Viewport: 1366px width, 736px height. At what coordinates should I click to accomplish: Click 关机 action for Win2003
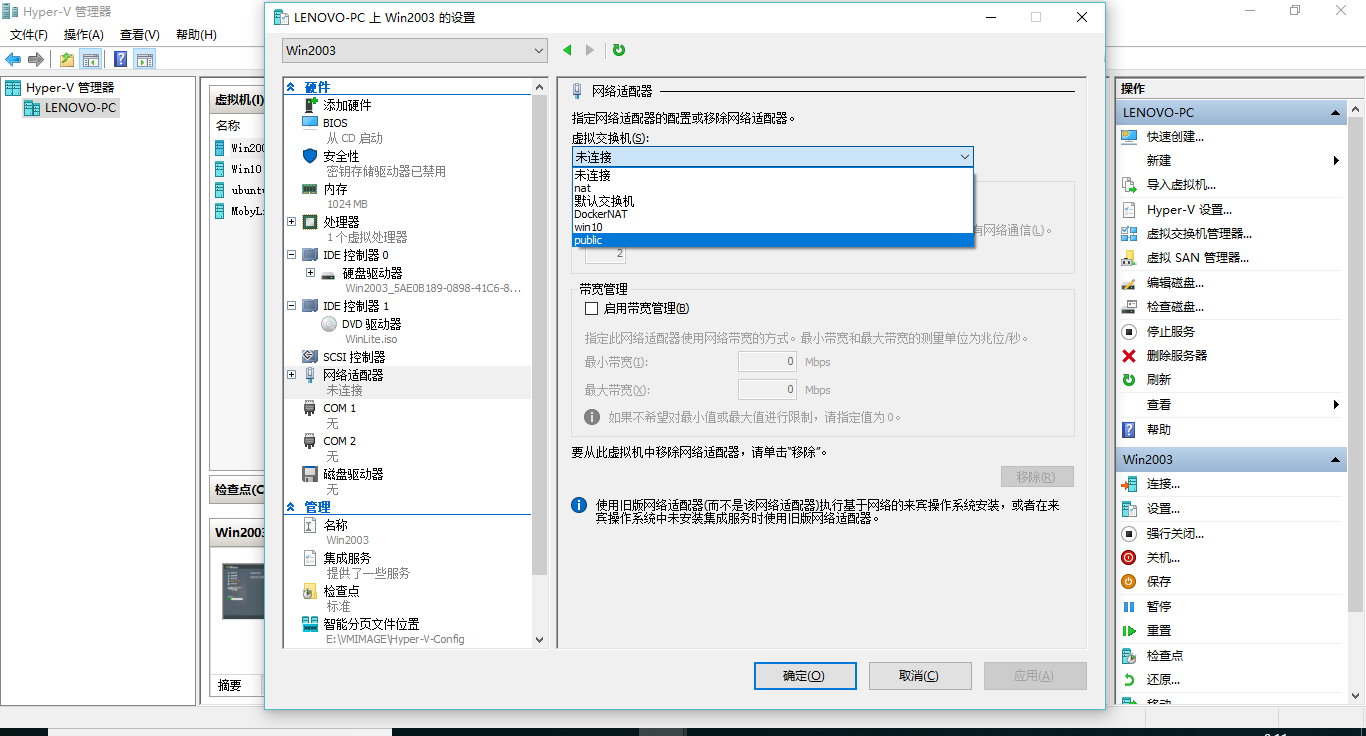point(1163,558)
